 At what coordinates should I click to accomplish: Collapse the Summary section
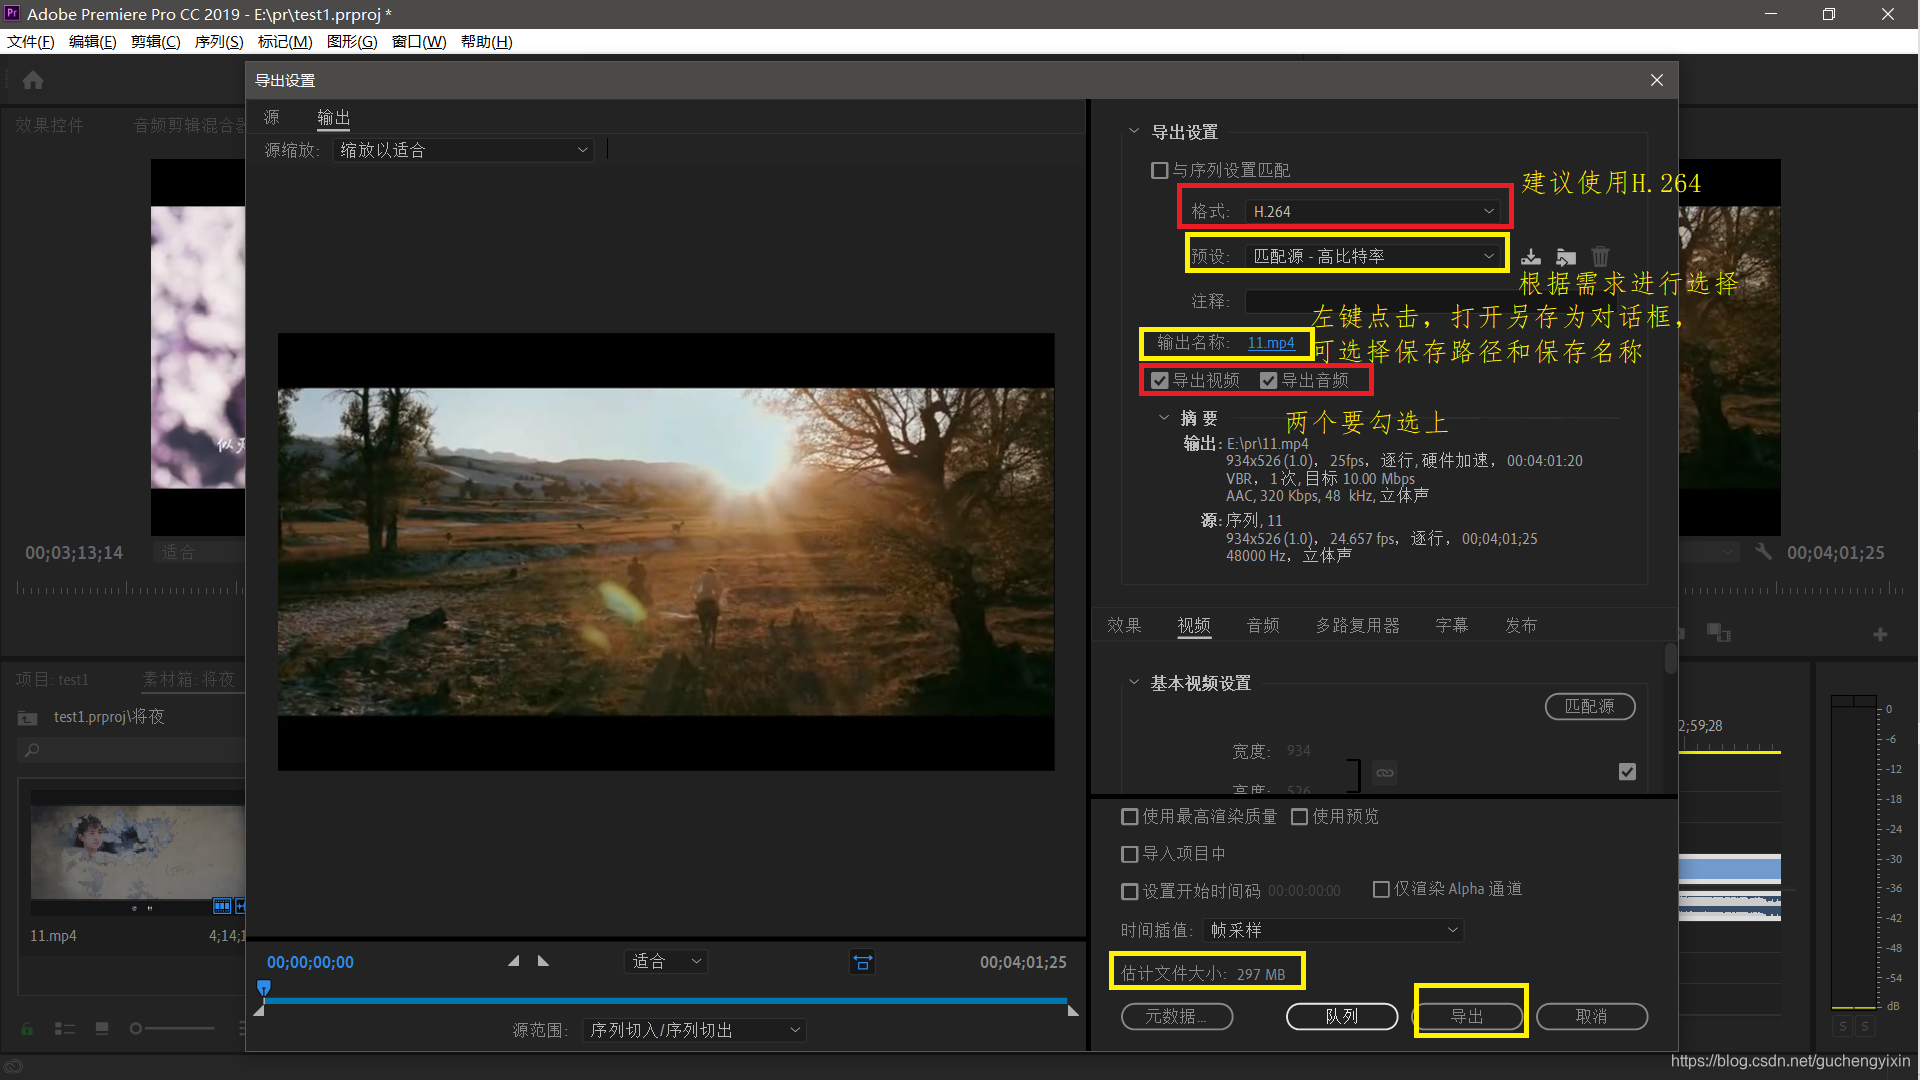coord(1163,418)
